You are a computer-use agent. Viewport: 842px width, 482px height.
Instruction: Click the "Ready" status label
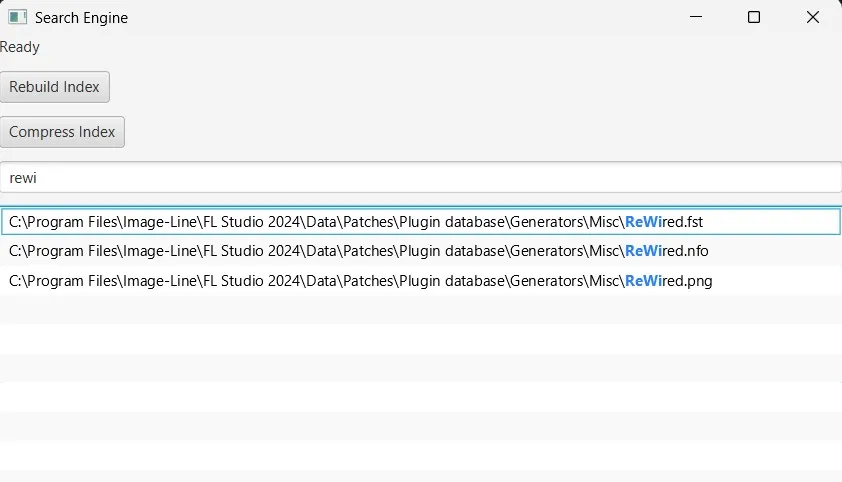pos(20,47)
